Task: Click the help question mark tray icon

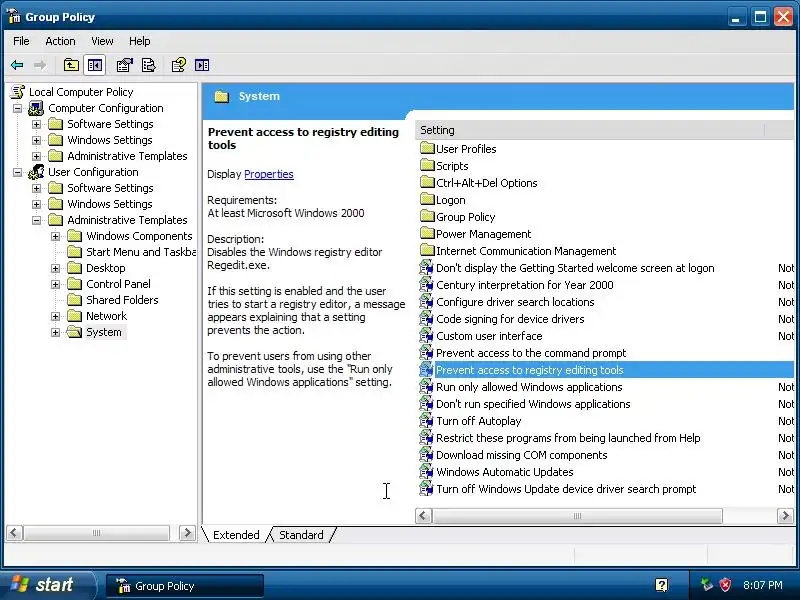Action: [661, 585]
